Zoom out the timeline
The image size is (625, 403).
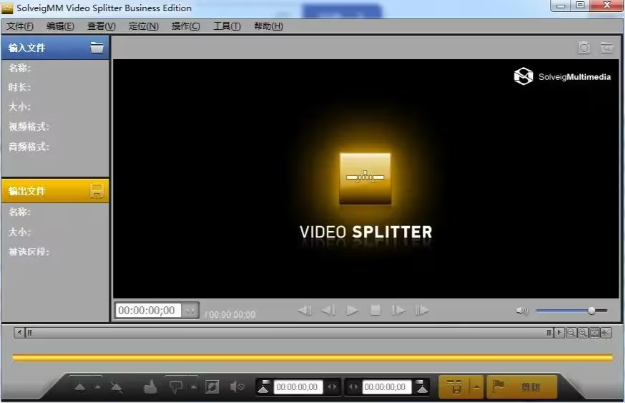pos(572,332)
